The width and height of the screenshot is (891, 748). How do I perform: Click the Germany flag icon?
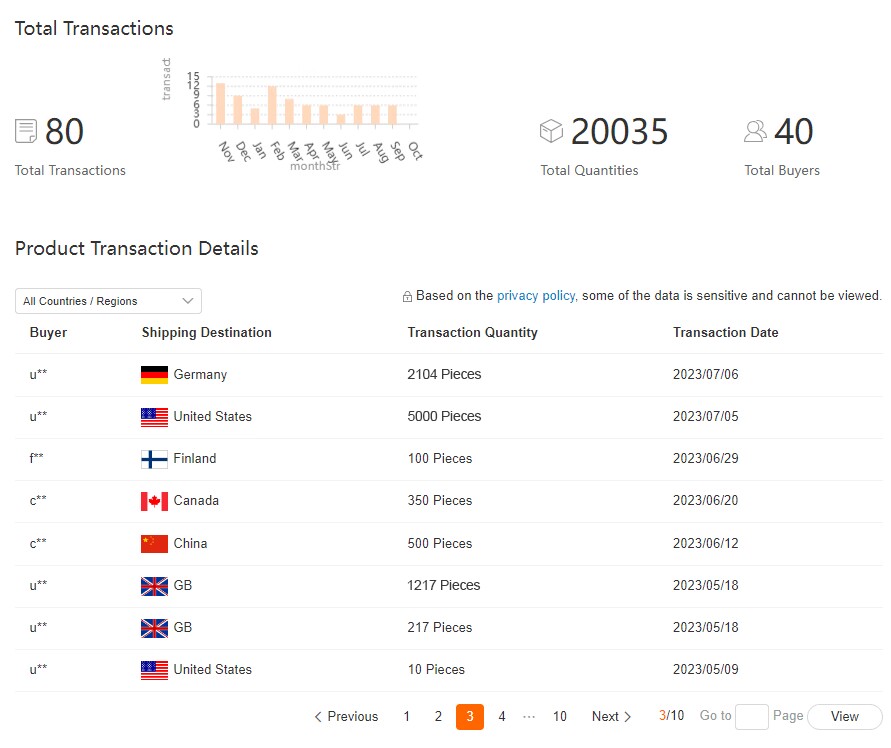[x=154, y=375]
